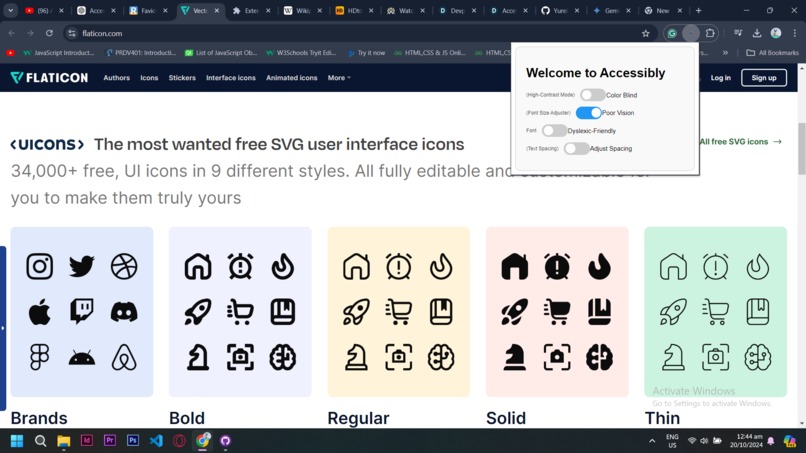
Task: Open the Chrome Extensions puzzle icon
Action: pyautogui.click(x=710, y=33)
